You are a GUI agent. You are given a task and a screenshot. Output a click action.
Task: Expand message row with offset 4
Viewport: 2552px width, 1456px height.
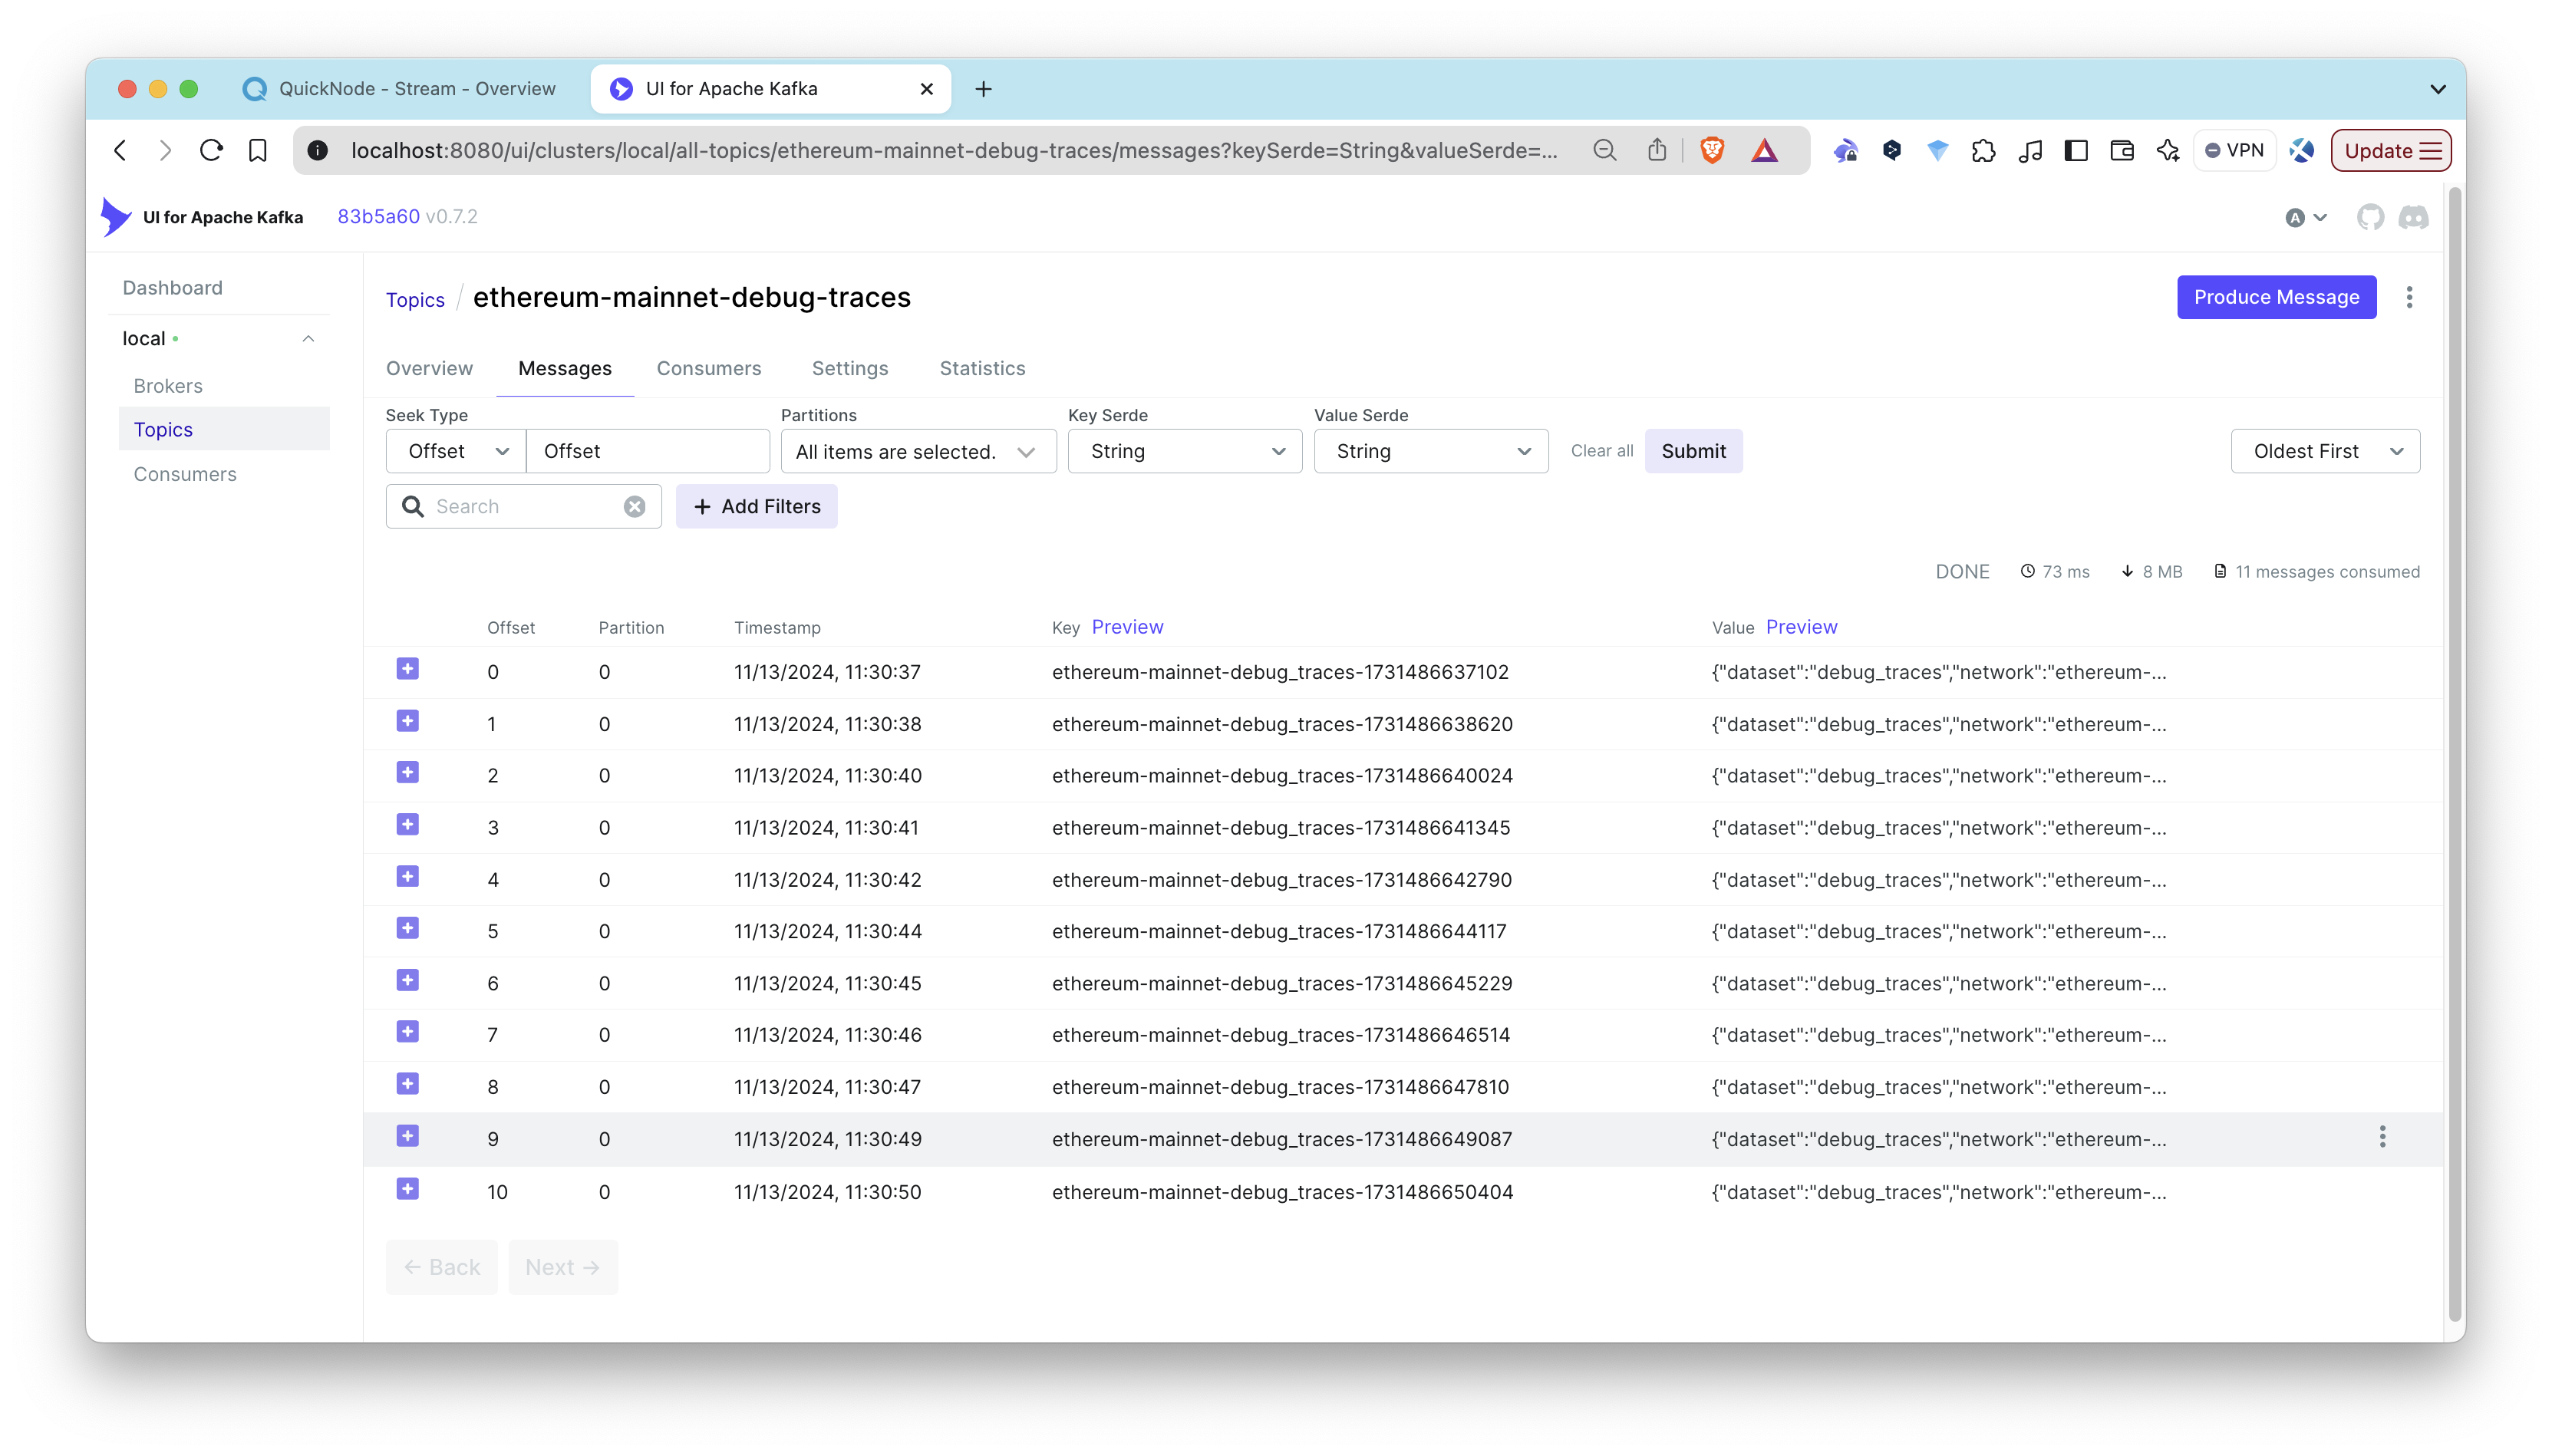pos(407,877)
